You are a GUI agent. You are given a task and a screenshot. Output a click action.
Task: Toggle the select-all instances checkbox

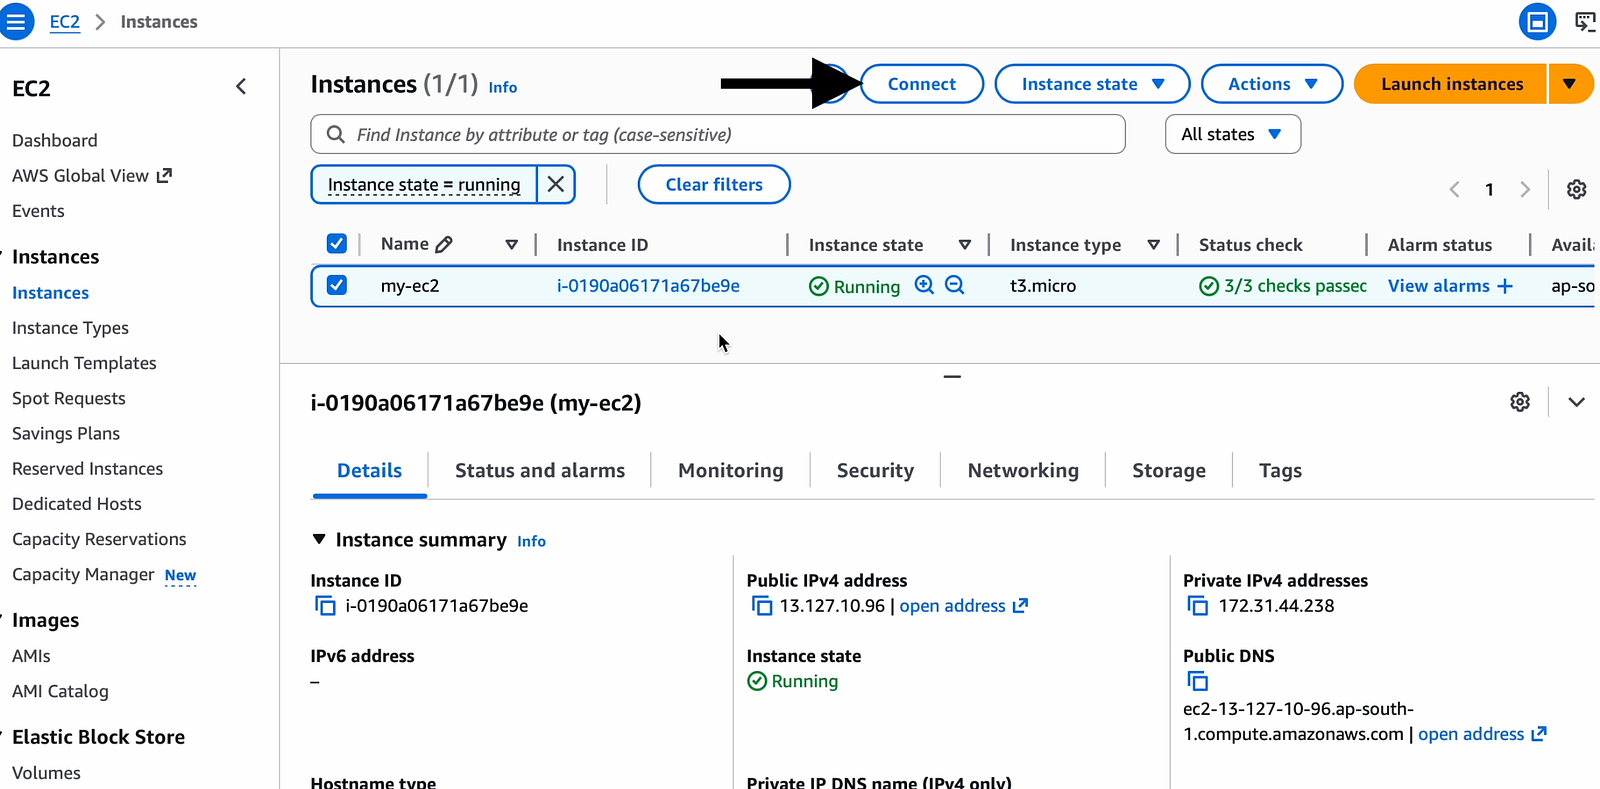coord(337,244)
